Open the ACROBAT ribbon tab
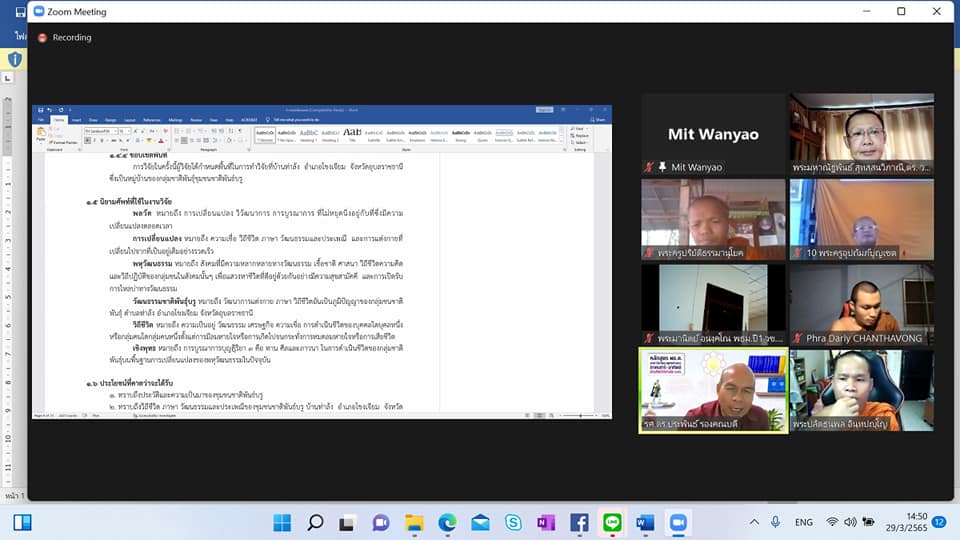Screen dimensions: 960x540 tap(249, 120)
